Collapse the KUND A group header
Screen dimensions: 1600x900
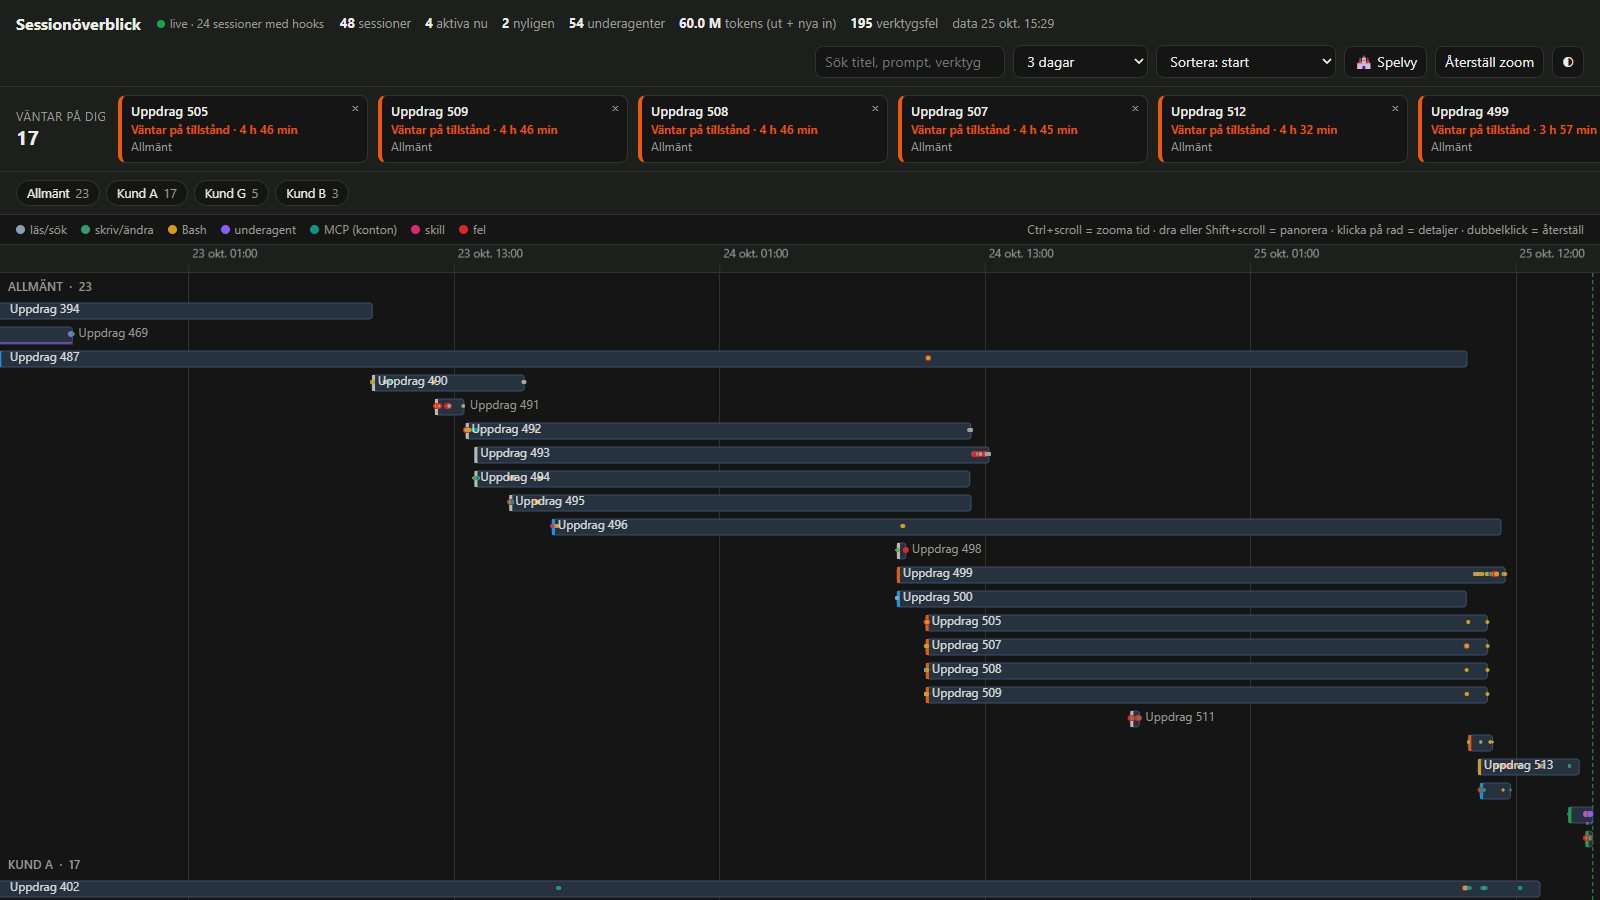click(44, 864)
